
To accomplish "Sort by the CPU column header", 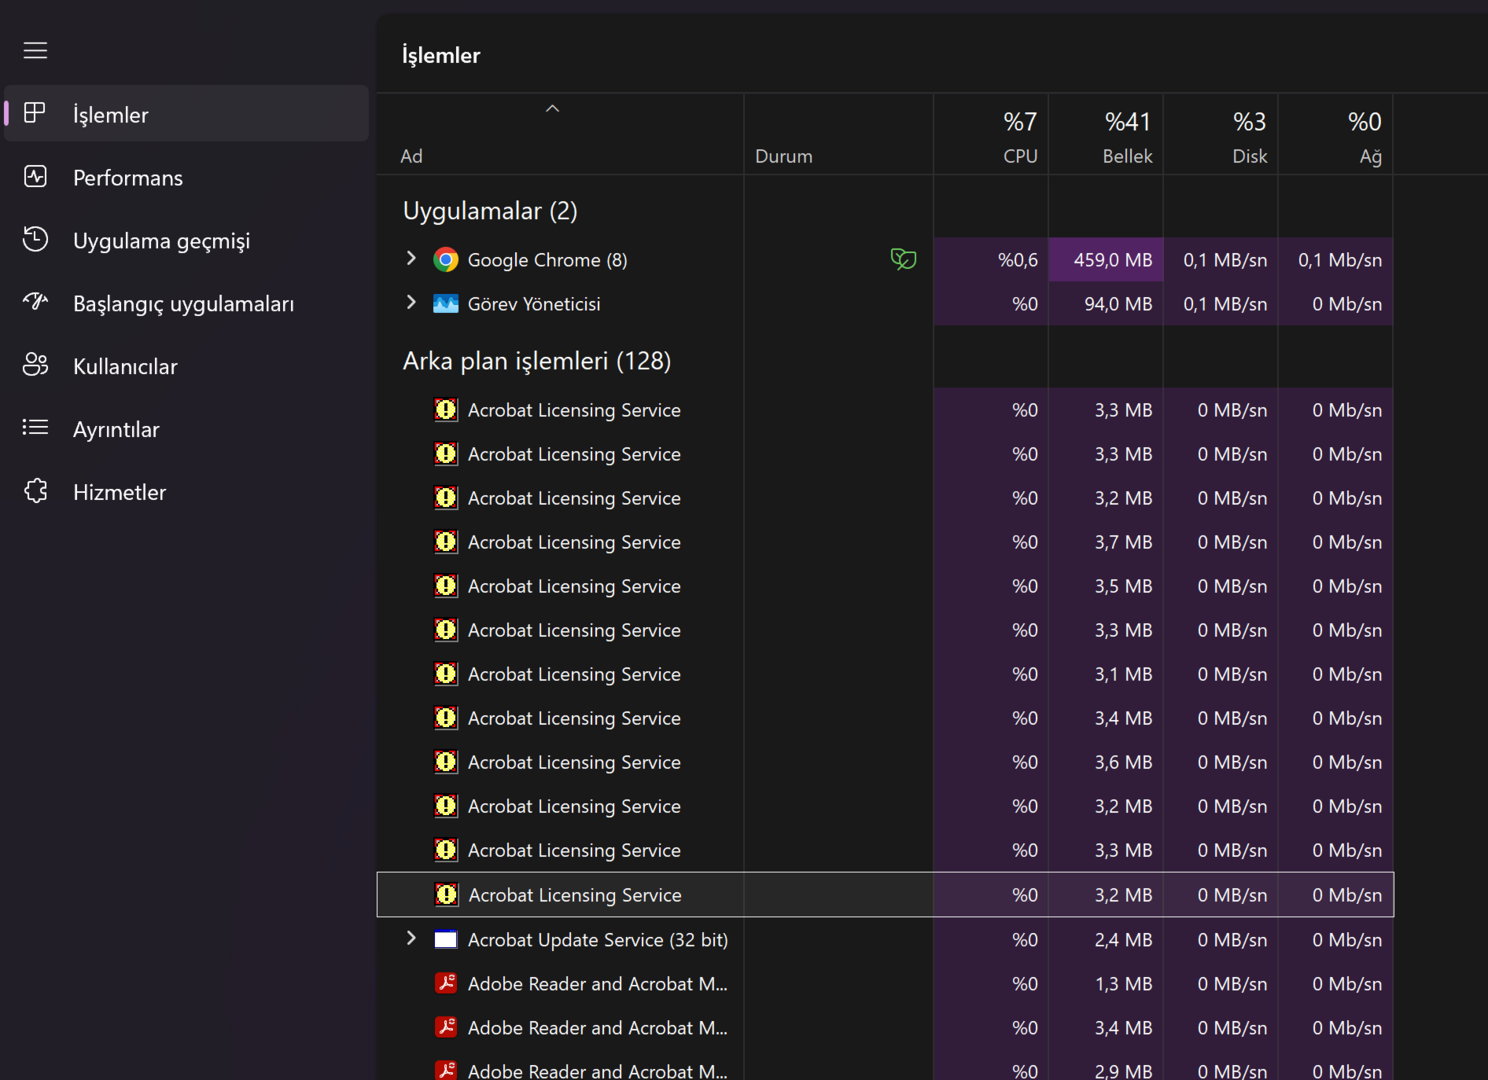I will (x=991, y=135).
